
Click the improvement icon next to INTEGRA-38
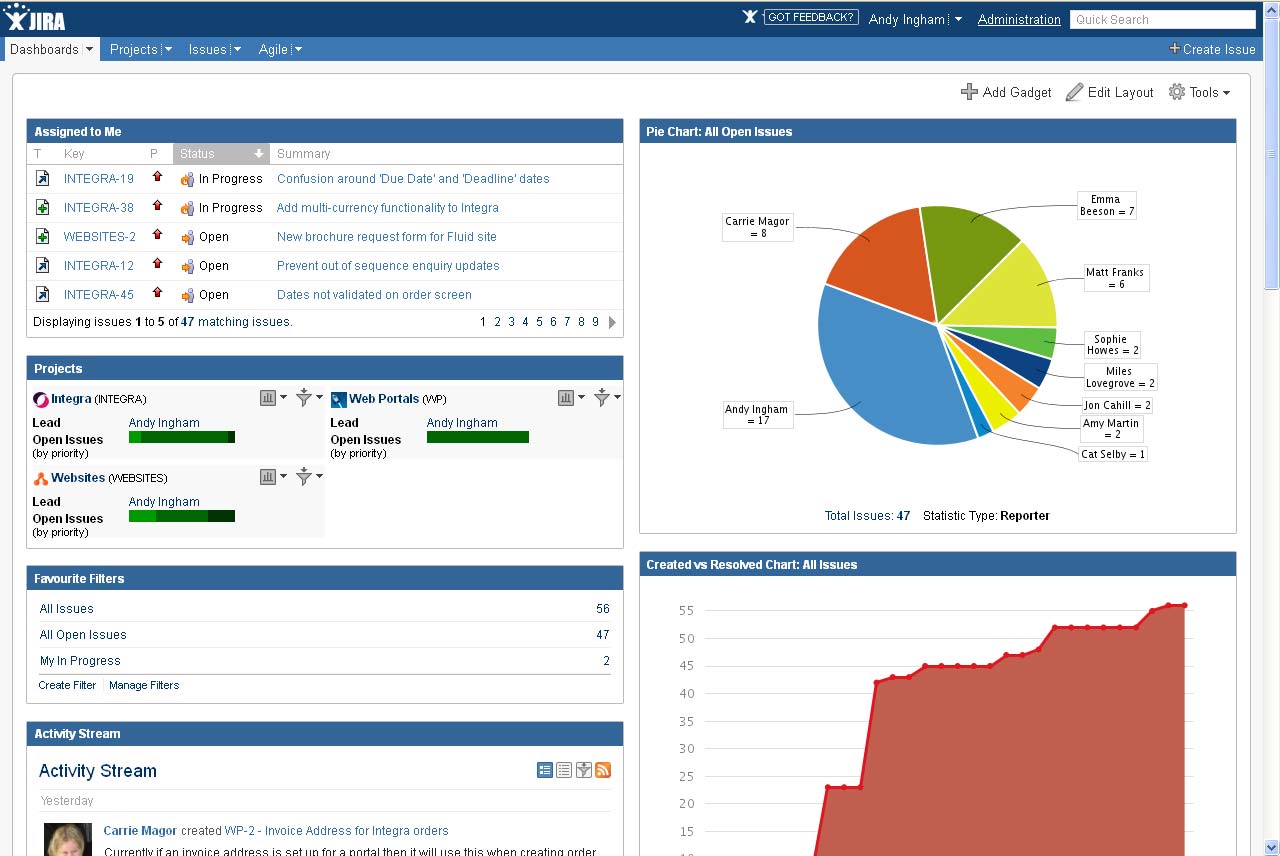click(41, 207)
